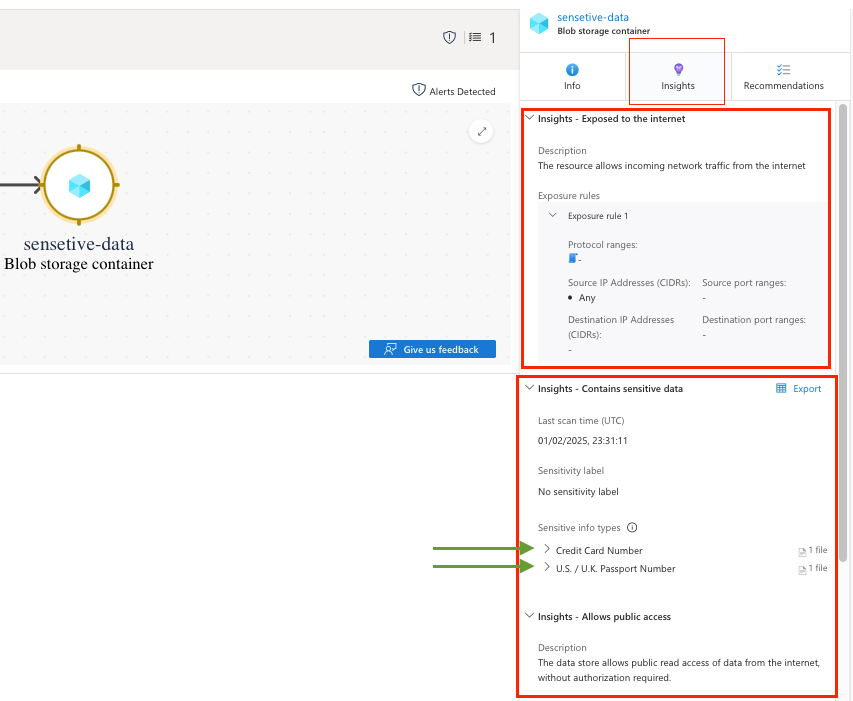Click the Sensitive info types info icon

(632, 528)
